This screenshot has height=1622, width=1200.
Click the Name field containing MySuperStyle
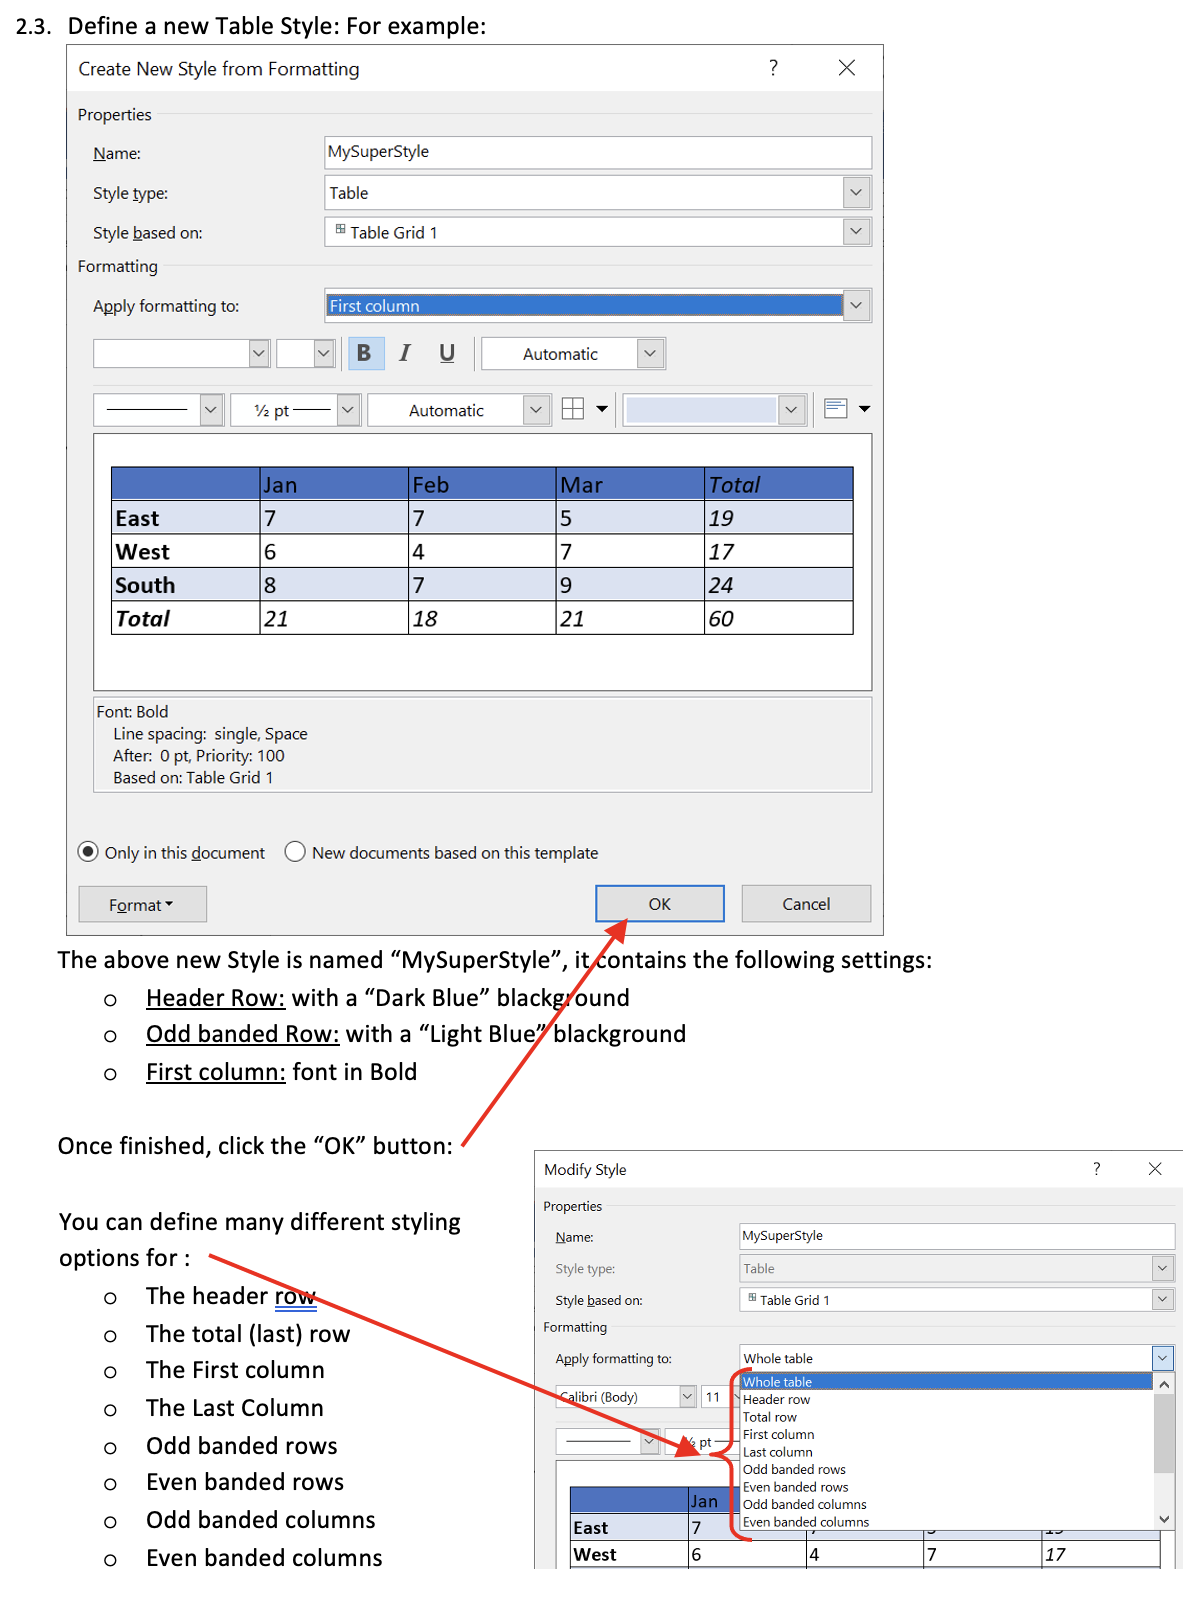597,152
